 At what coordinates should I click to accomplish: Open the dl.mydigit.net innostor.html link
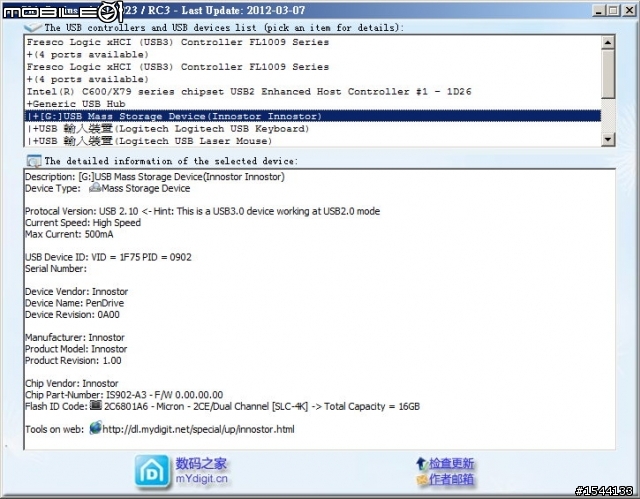coord(198,429)
